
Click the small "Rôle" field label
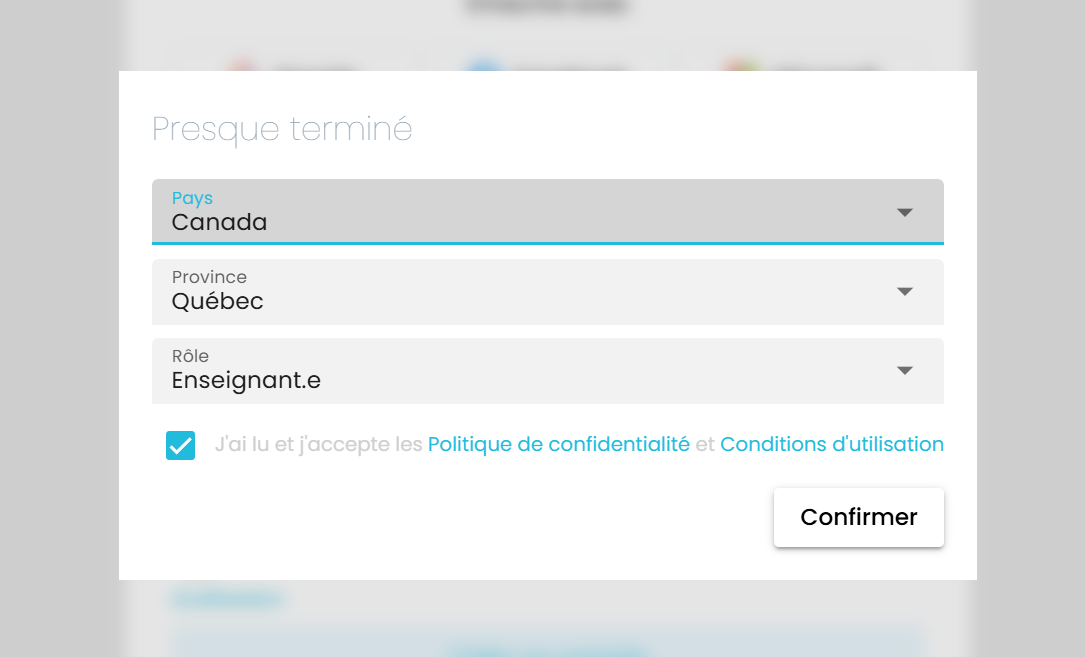190,356
